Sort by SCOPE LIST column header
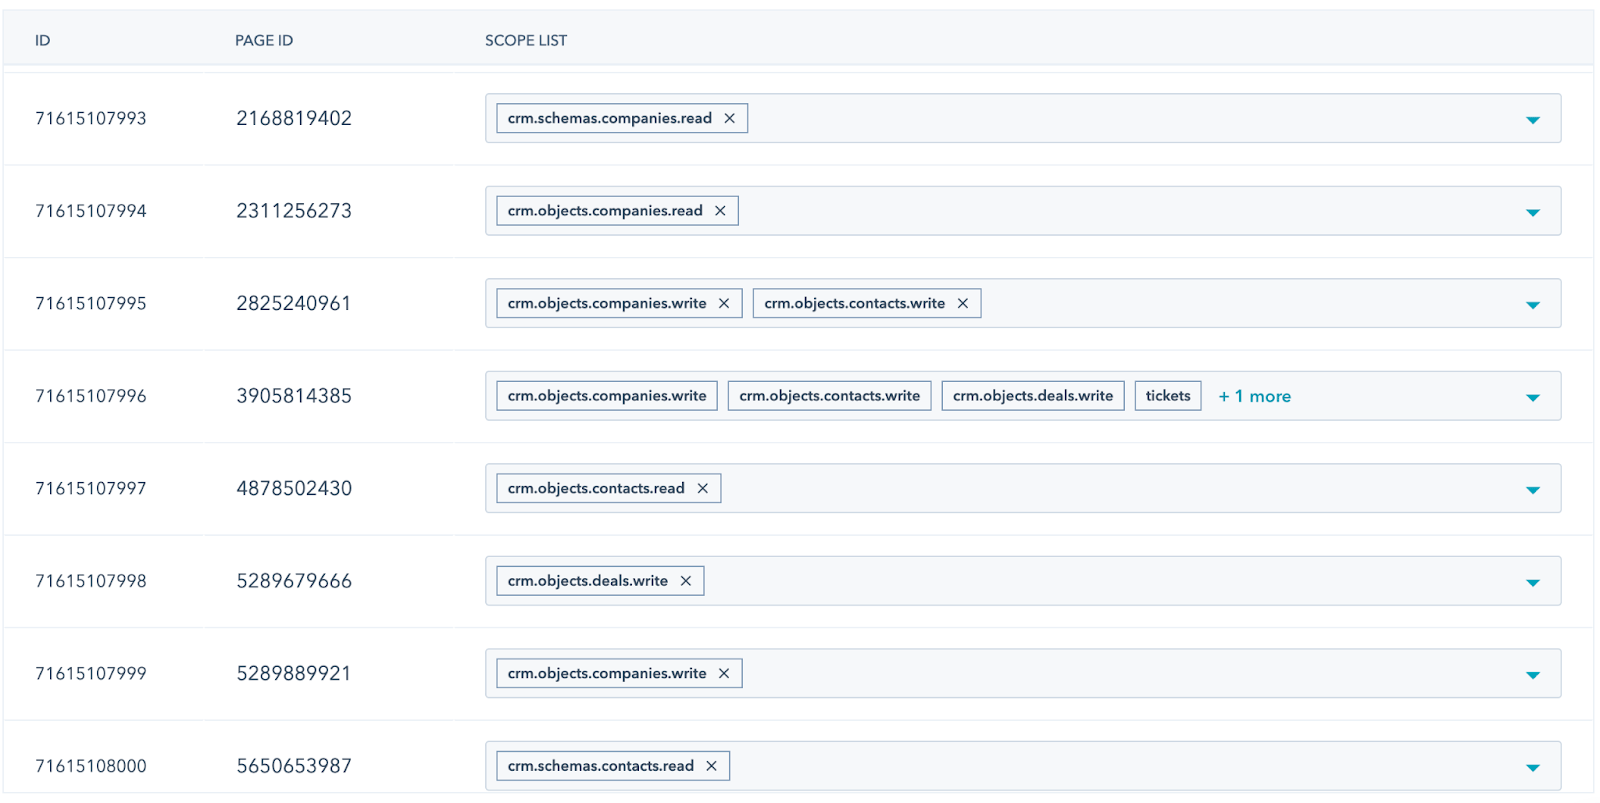The height and width of the screenshot is (803, 1600). pyautogui.click(x=526, y=40)
